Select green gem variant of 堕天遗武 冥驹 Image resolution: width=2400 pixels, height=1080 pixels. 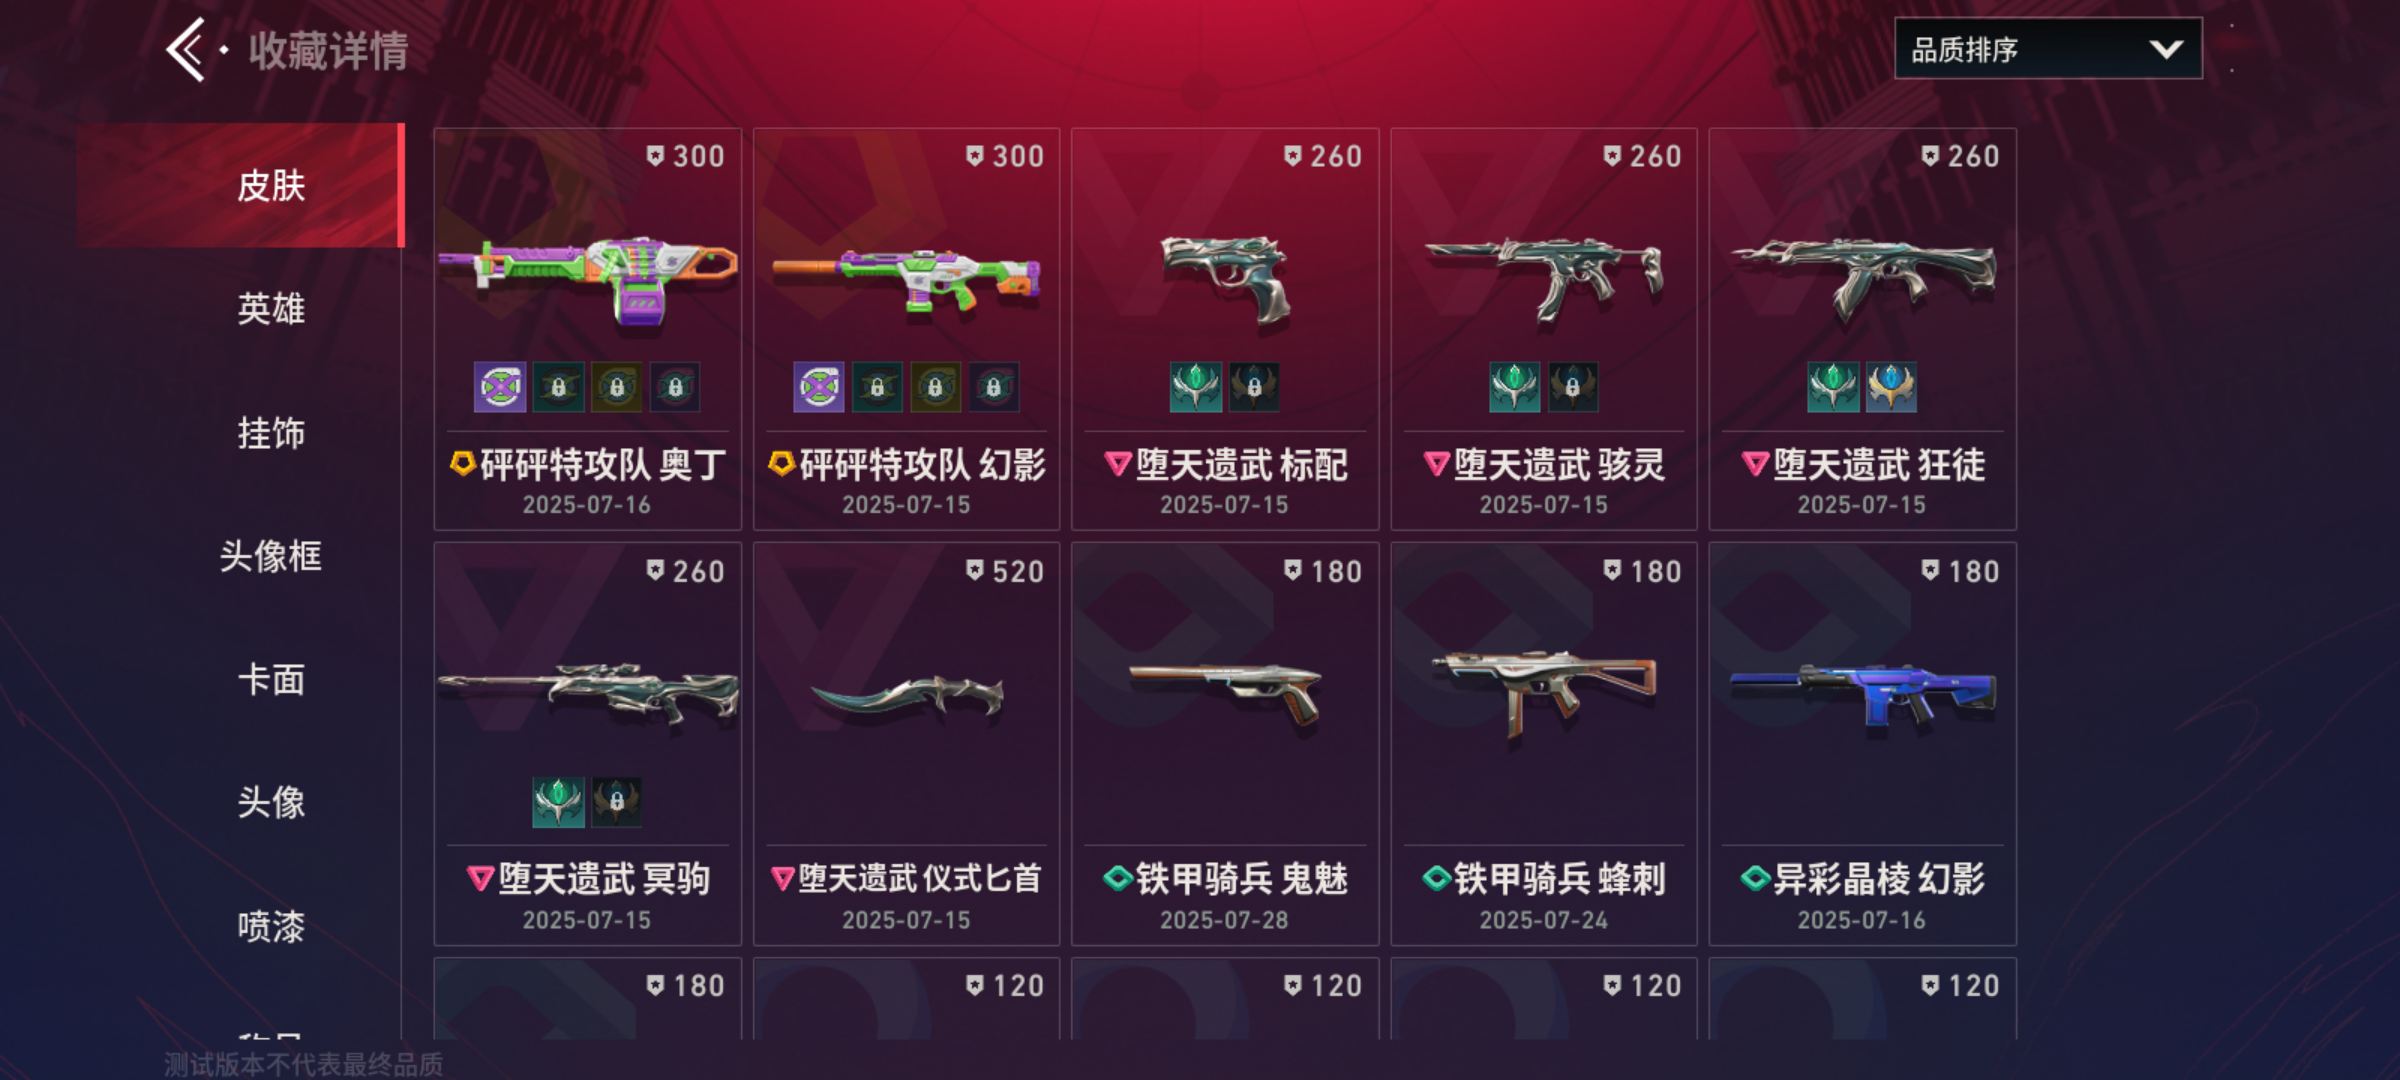[558, 802]
